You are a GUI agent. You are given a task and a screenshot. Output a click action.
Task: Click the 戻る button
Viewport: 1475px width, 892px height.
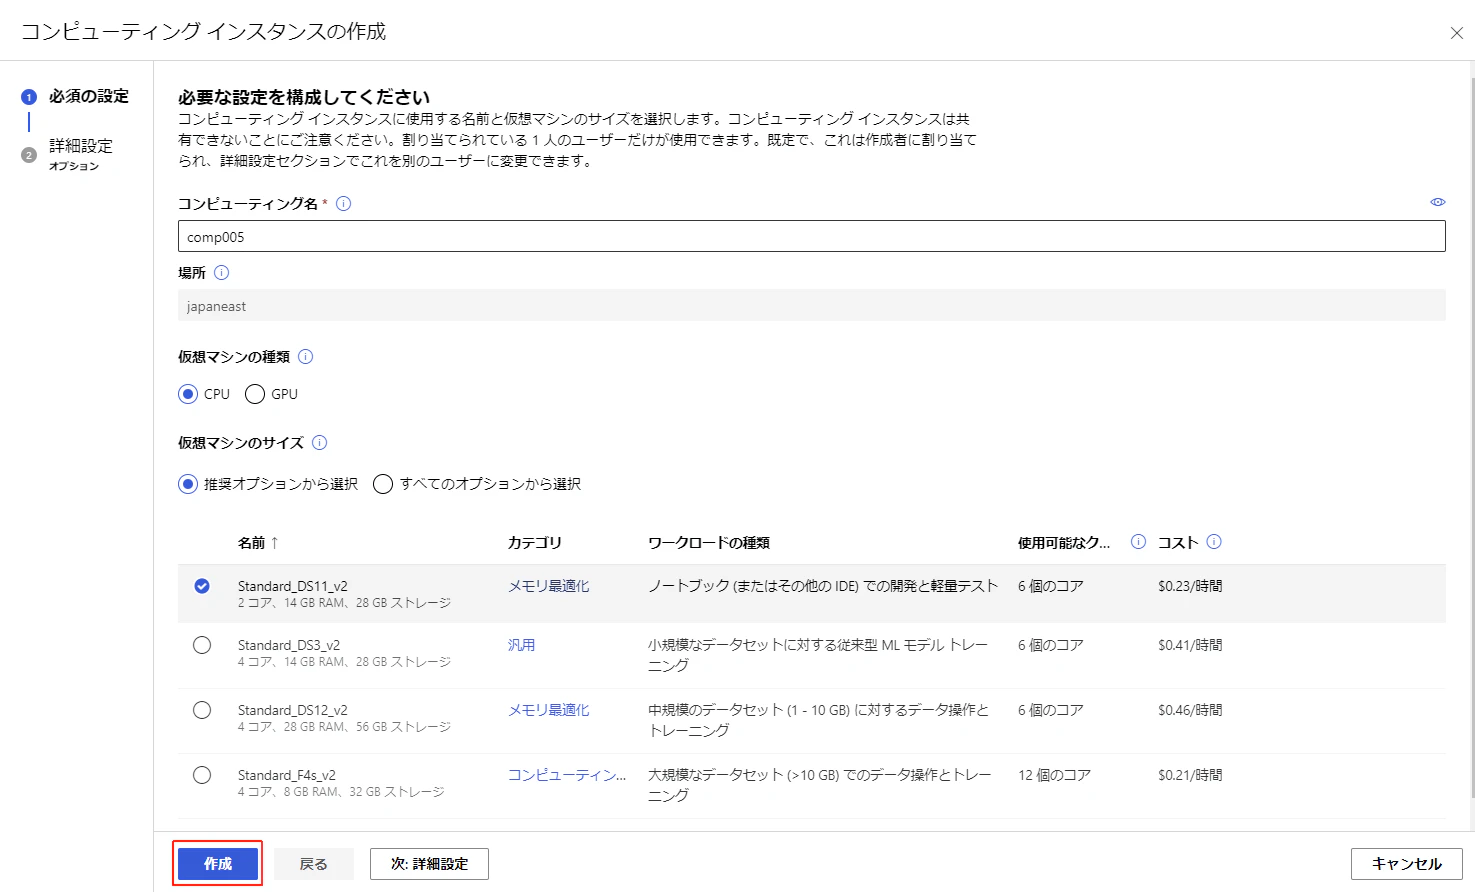pyautogui.click(x=314, y=864)
